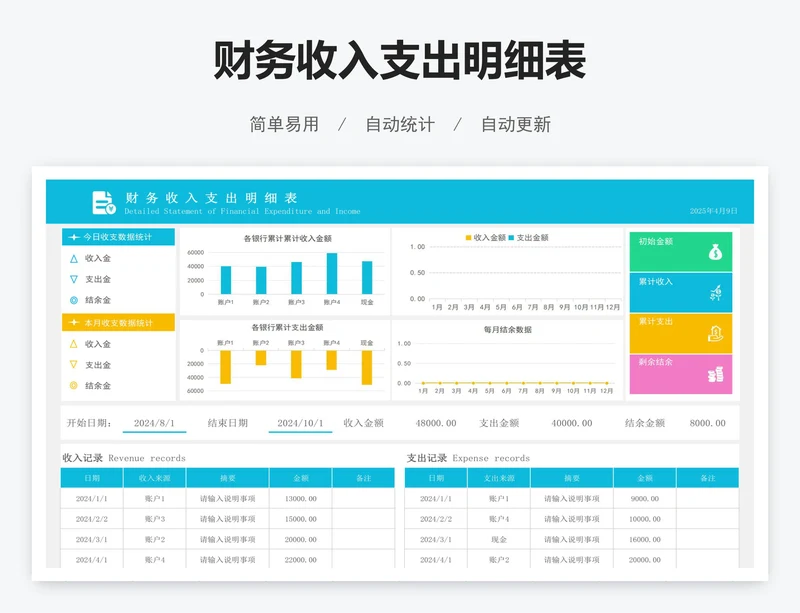Click the yellow 收入金额 legend swatch
Image resolution: width=800 pixels, height=613 pixels.
click(x=468, y=238)
